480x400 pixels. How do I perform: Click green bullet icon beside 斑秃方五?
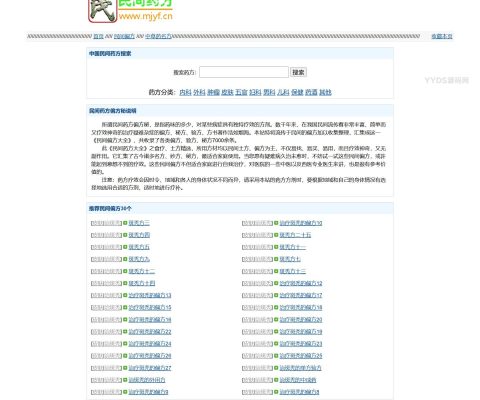coord(125,247)
